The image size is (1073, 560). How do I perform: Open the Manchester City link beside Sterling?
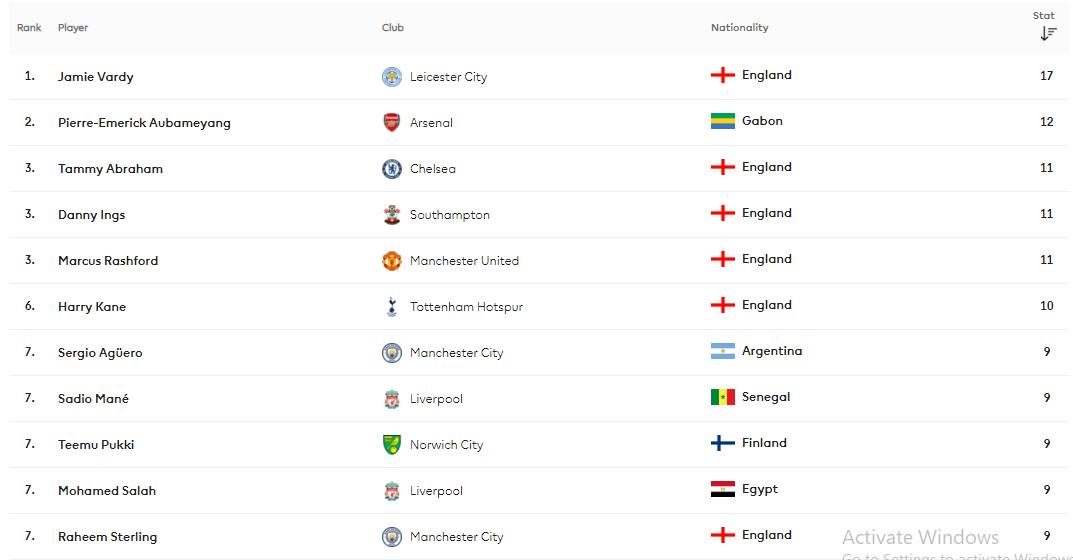click(x=456, y=537)
